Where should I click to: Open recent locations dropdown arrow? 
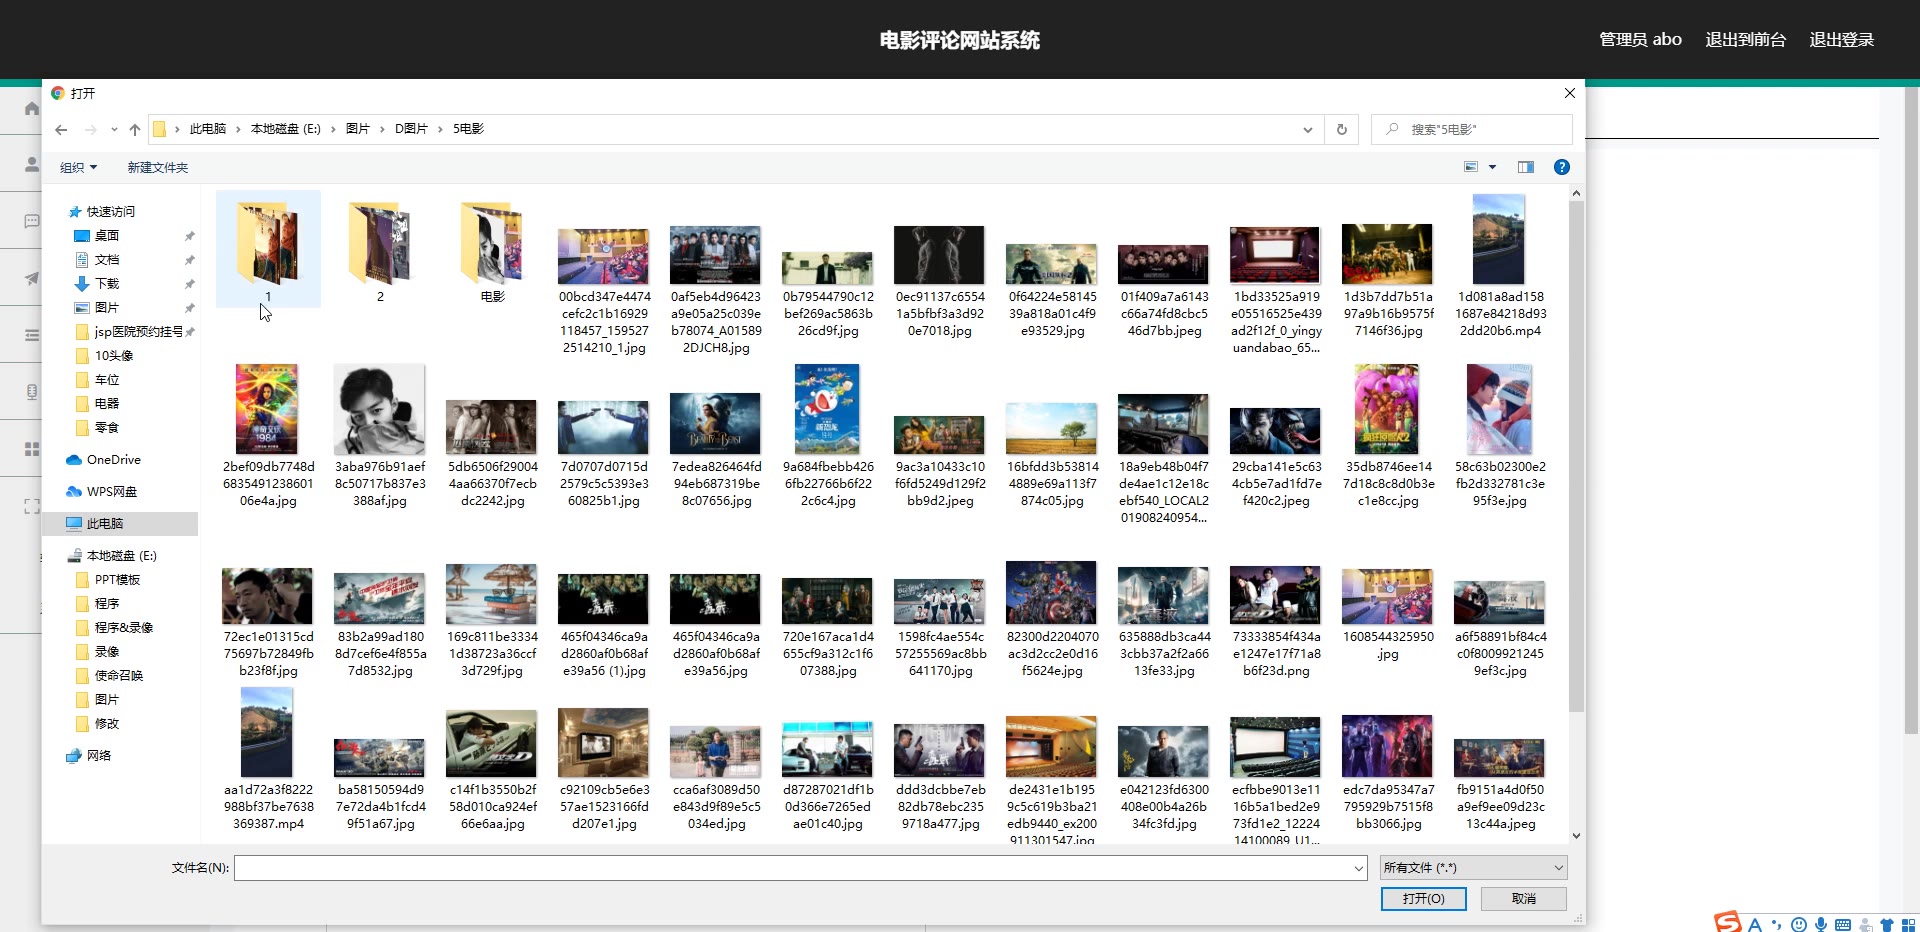pos(114,129)
